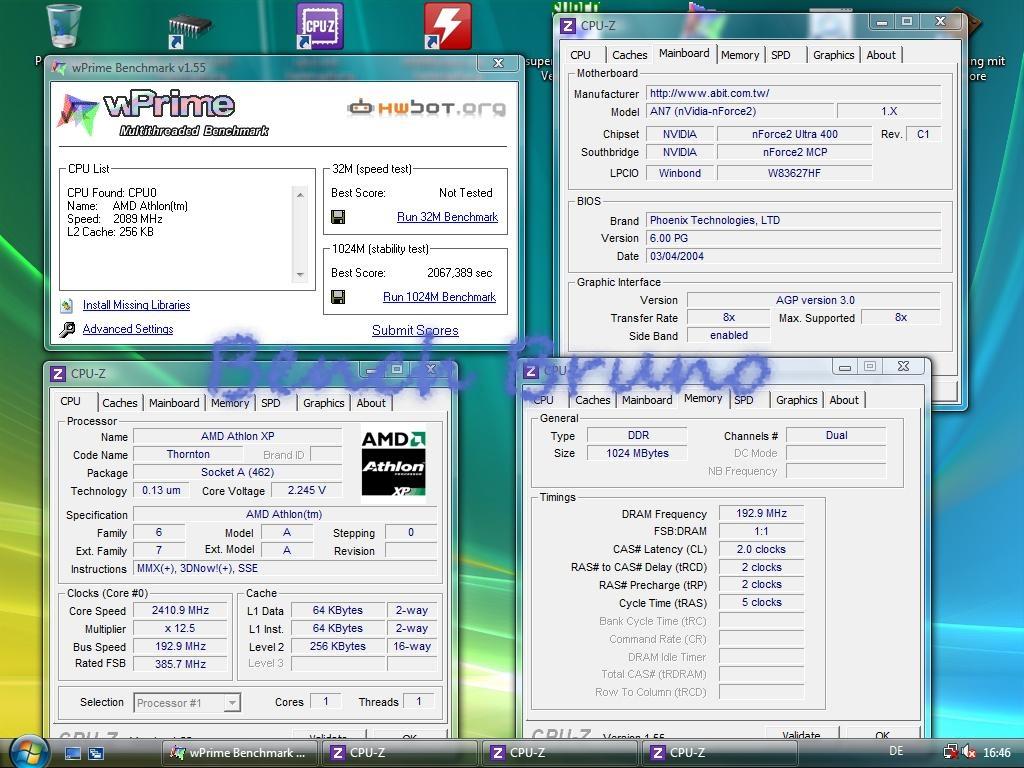The width and height of the screenshot is (1024, 768).
Task: Click the floppy save icon for 32M score
Action: click(x=338, y=217)
